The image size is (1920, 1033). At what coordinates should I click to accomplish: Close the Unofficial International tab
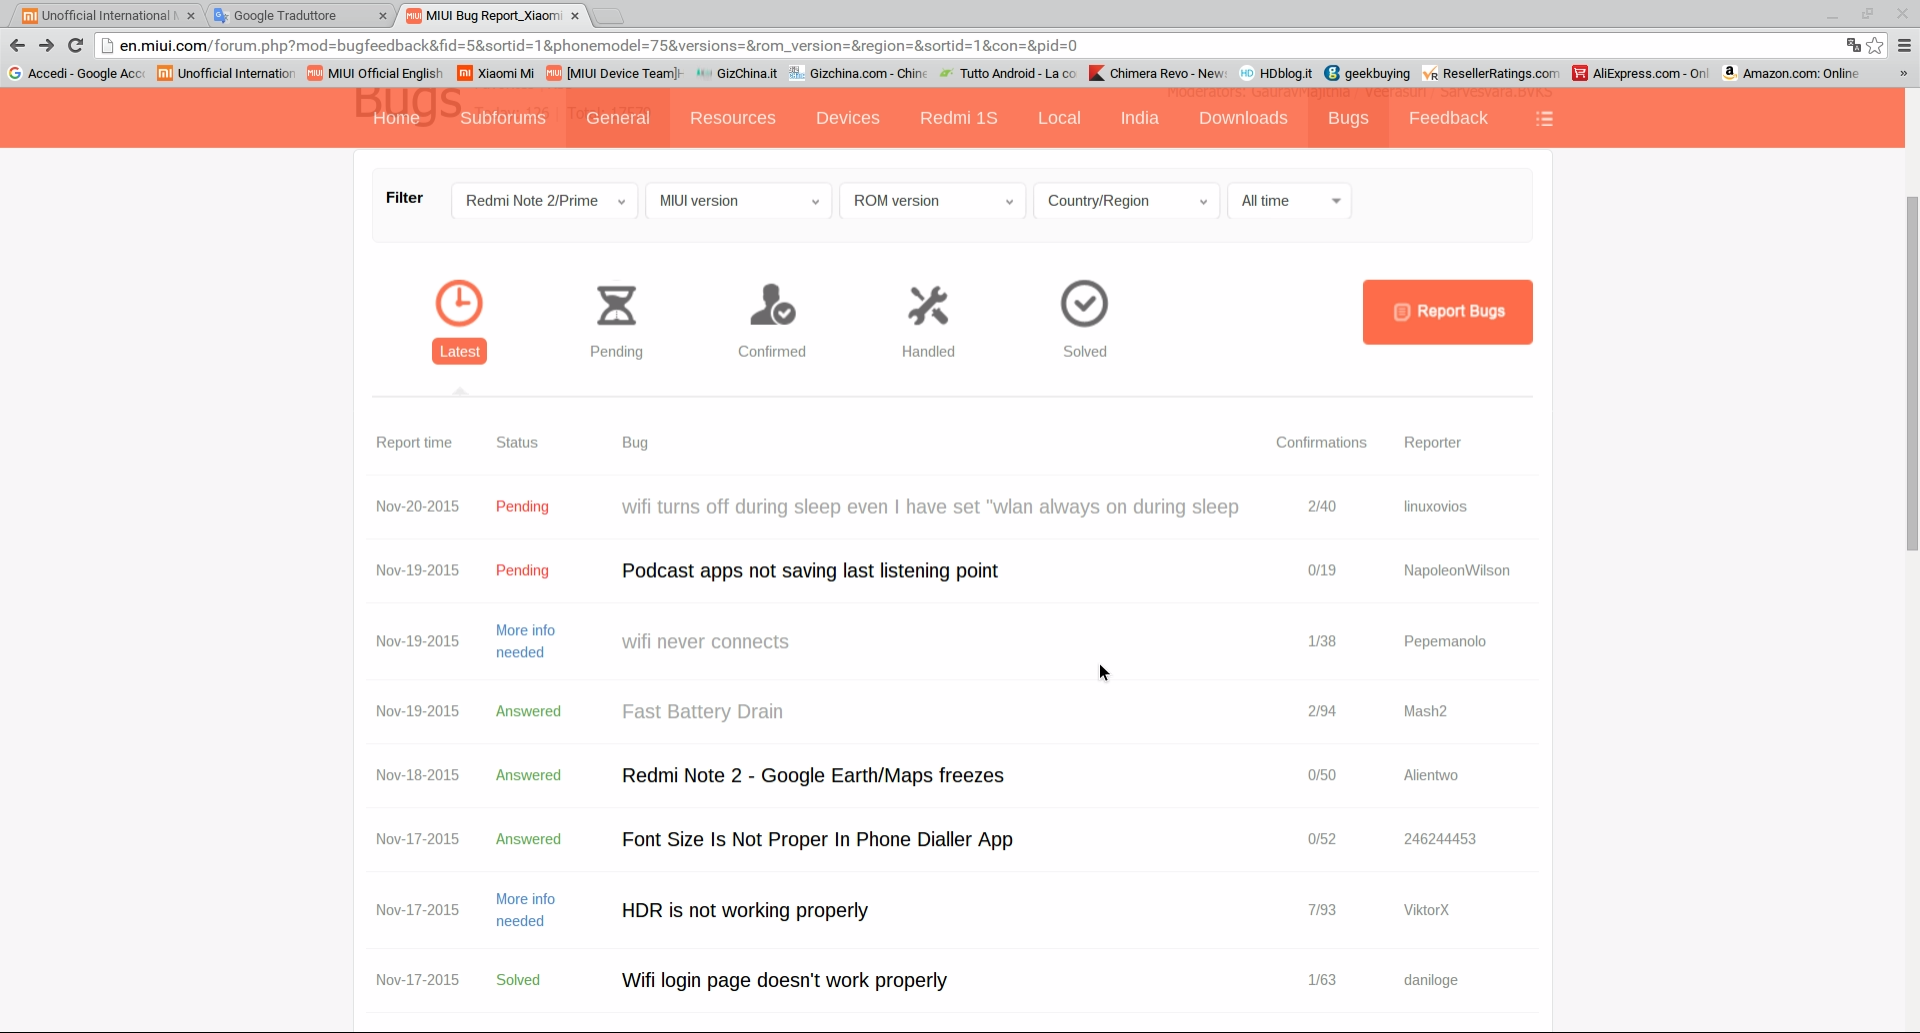coord(191,16)
